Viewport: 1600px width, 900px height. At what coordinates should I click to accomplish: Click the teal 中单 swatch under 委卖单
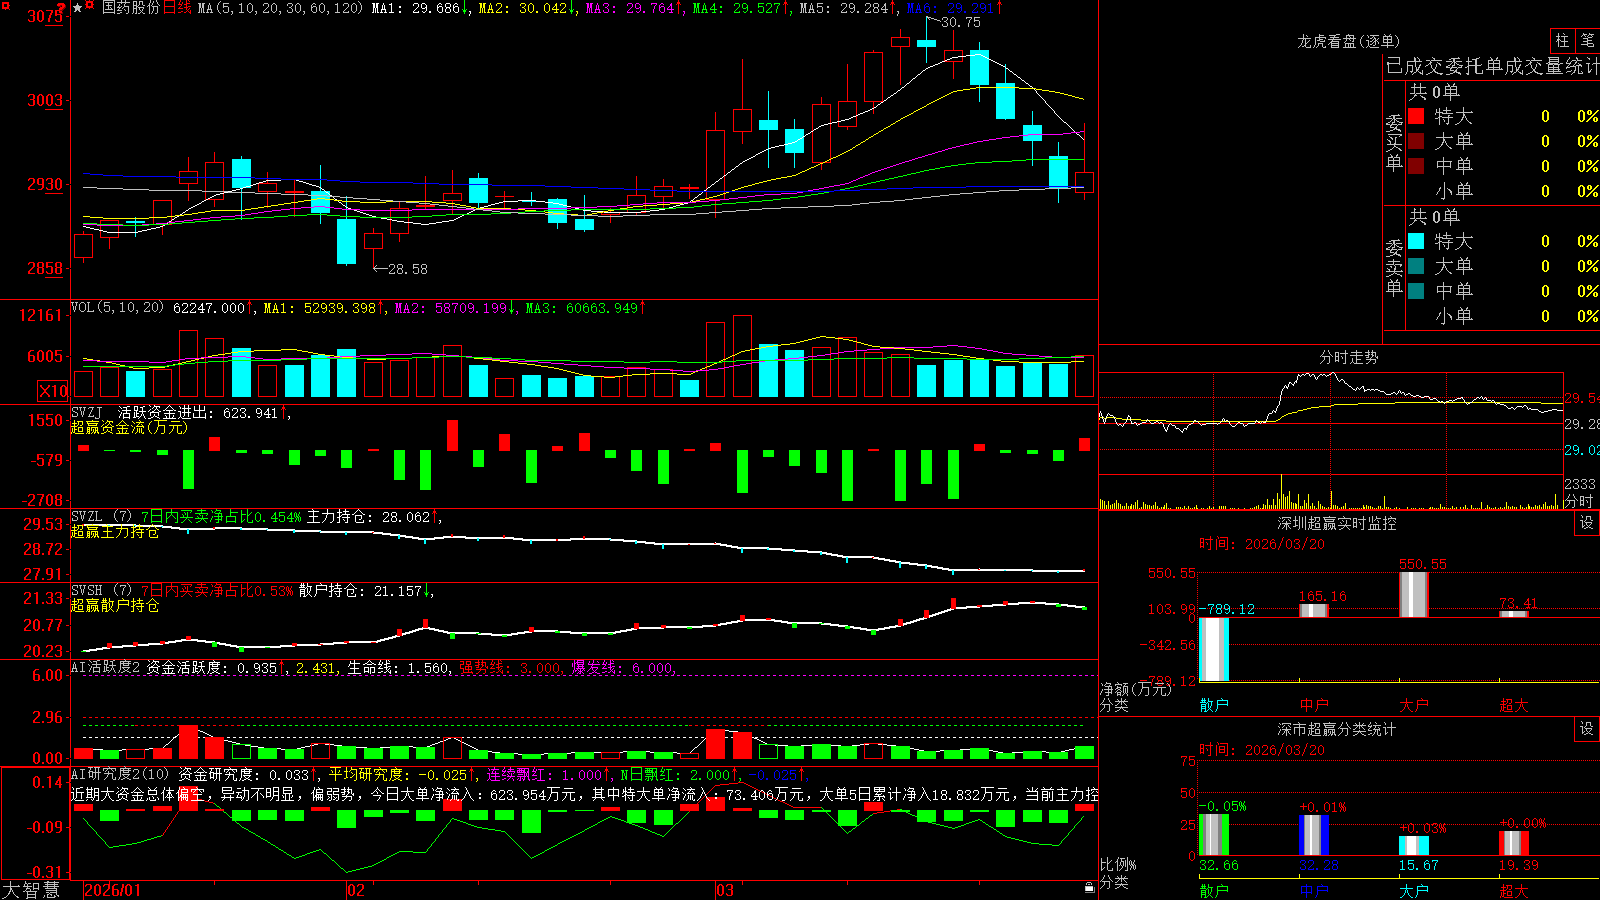point(1416,291)
